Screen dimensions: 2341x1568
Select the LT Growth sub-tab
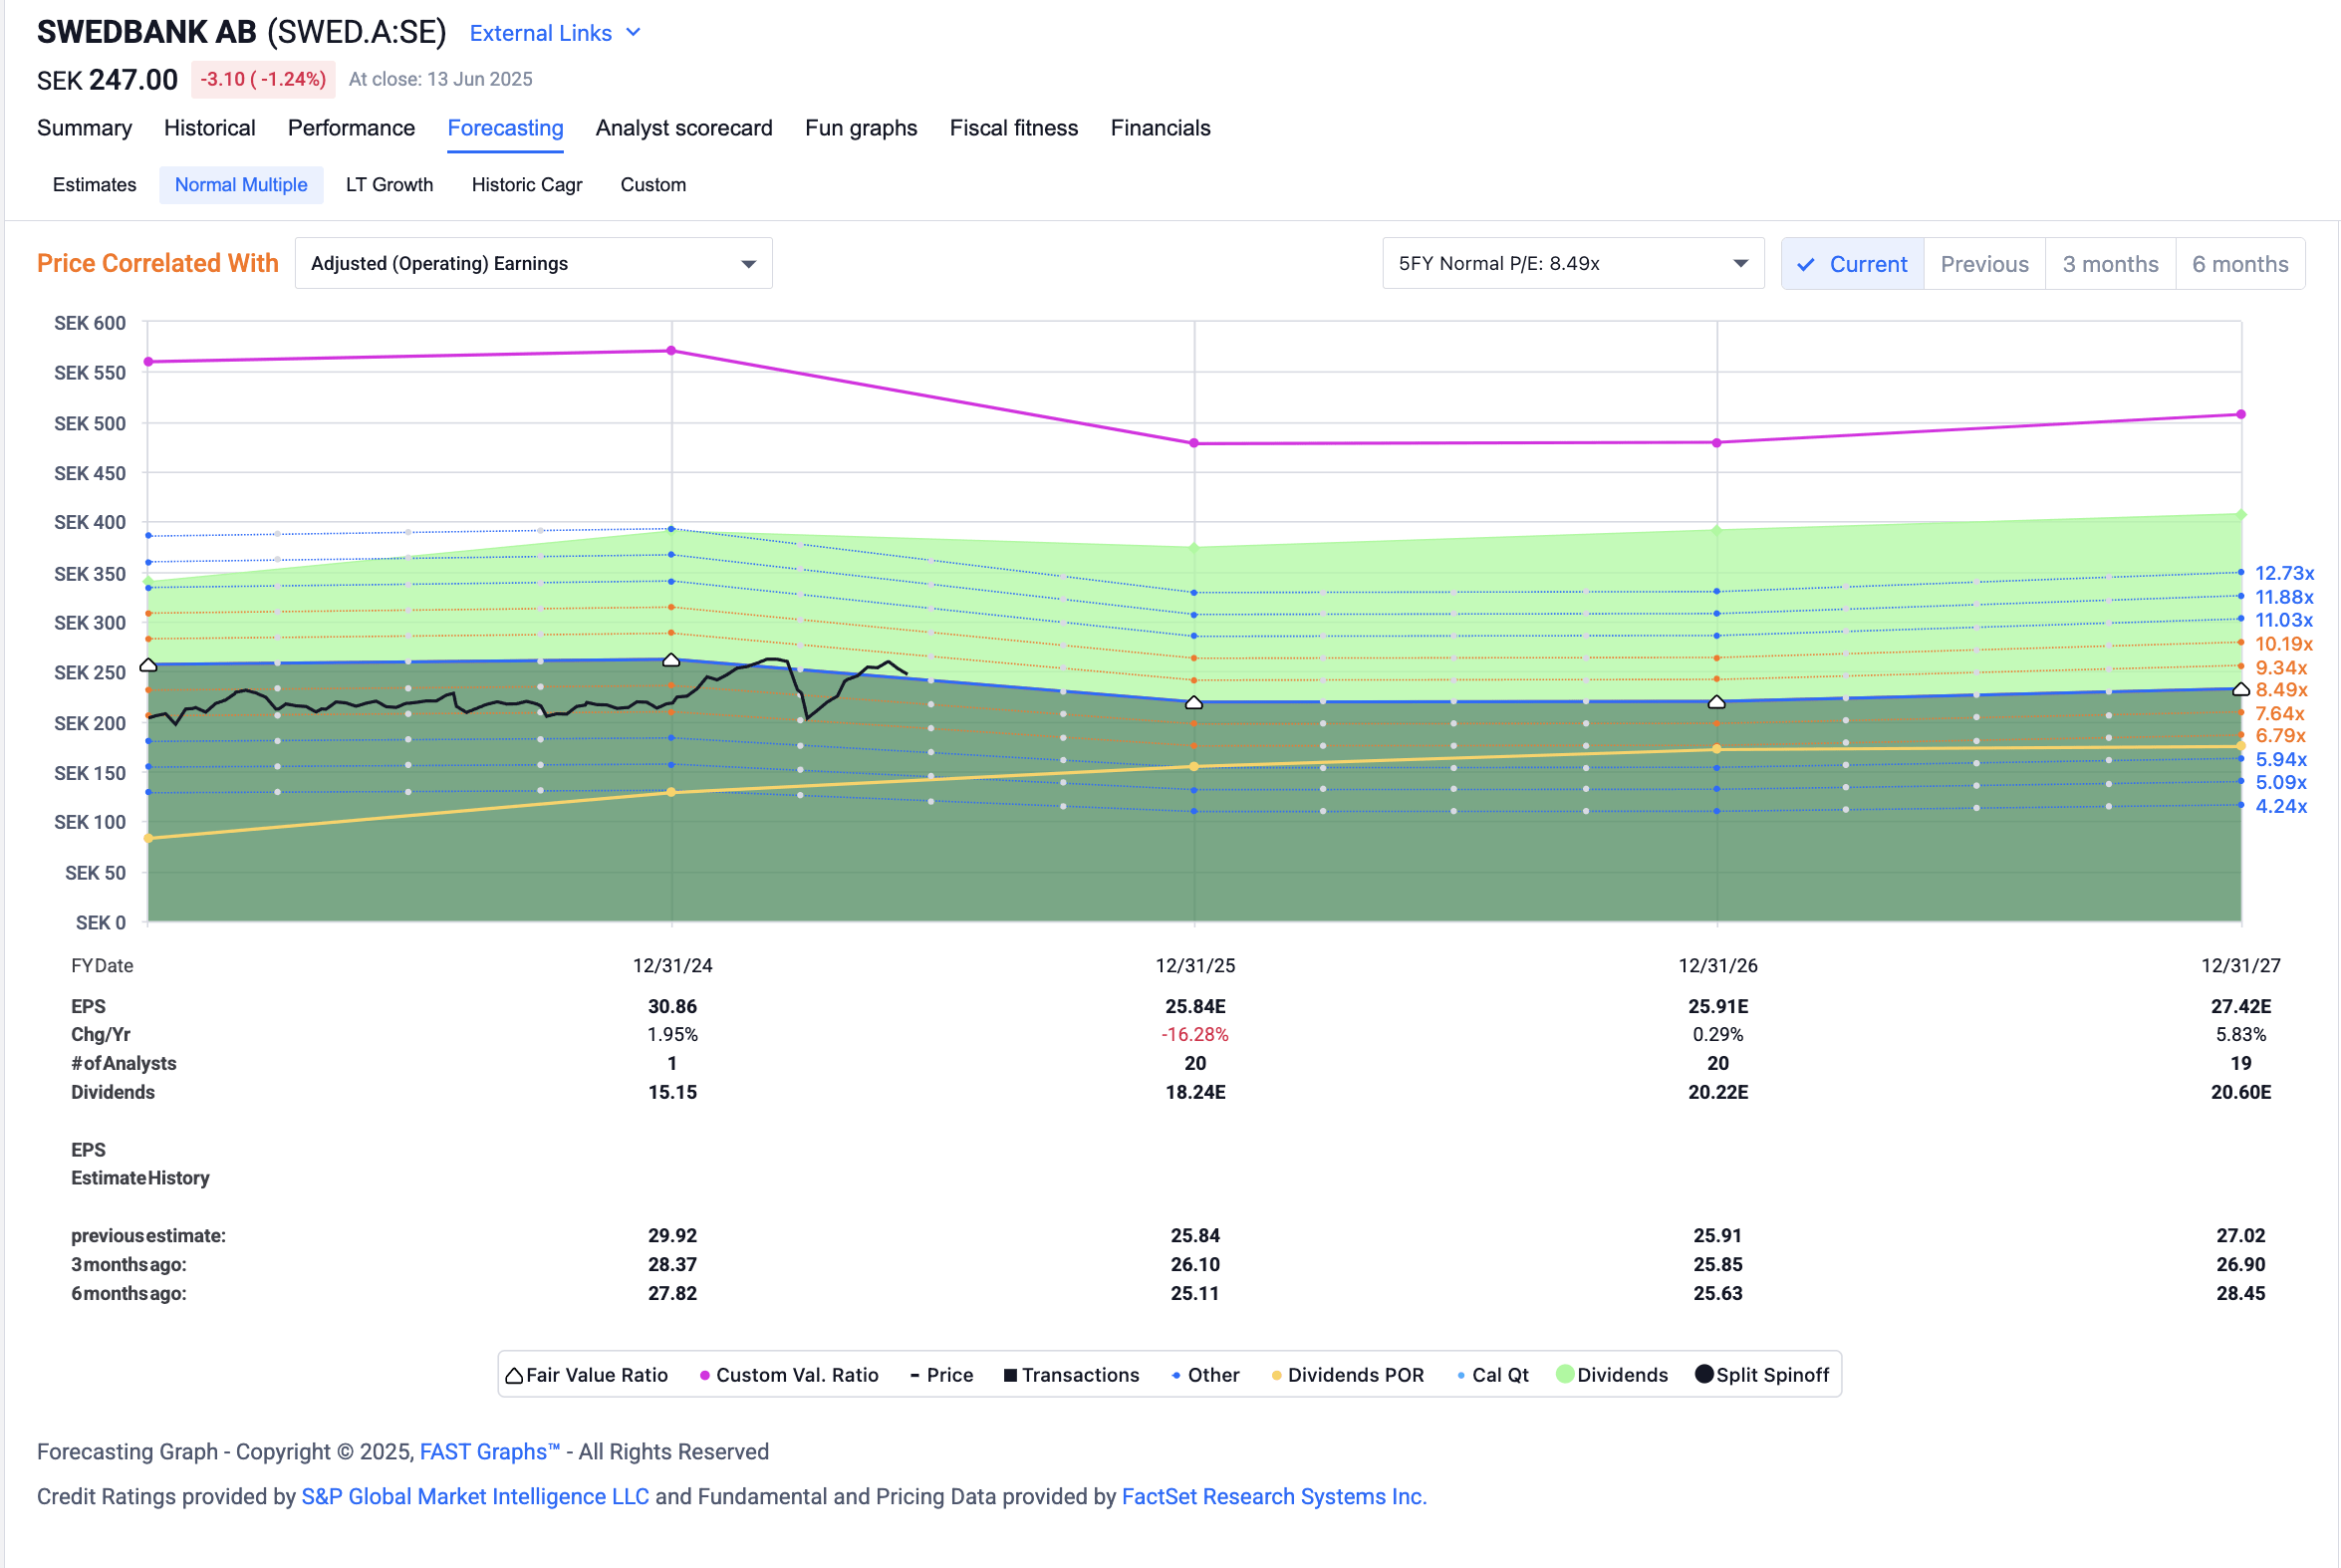[x=389, y=185]
